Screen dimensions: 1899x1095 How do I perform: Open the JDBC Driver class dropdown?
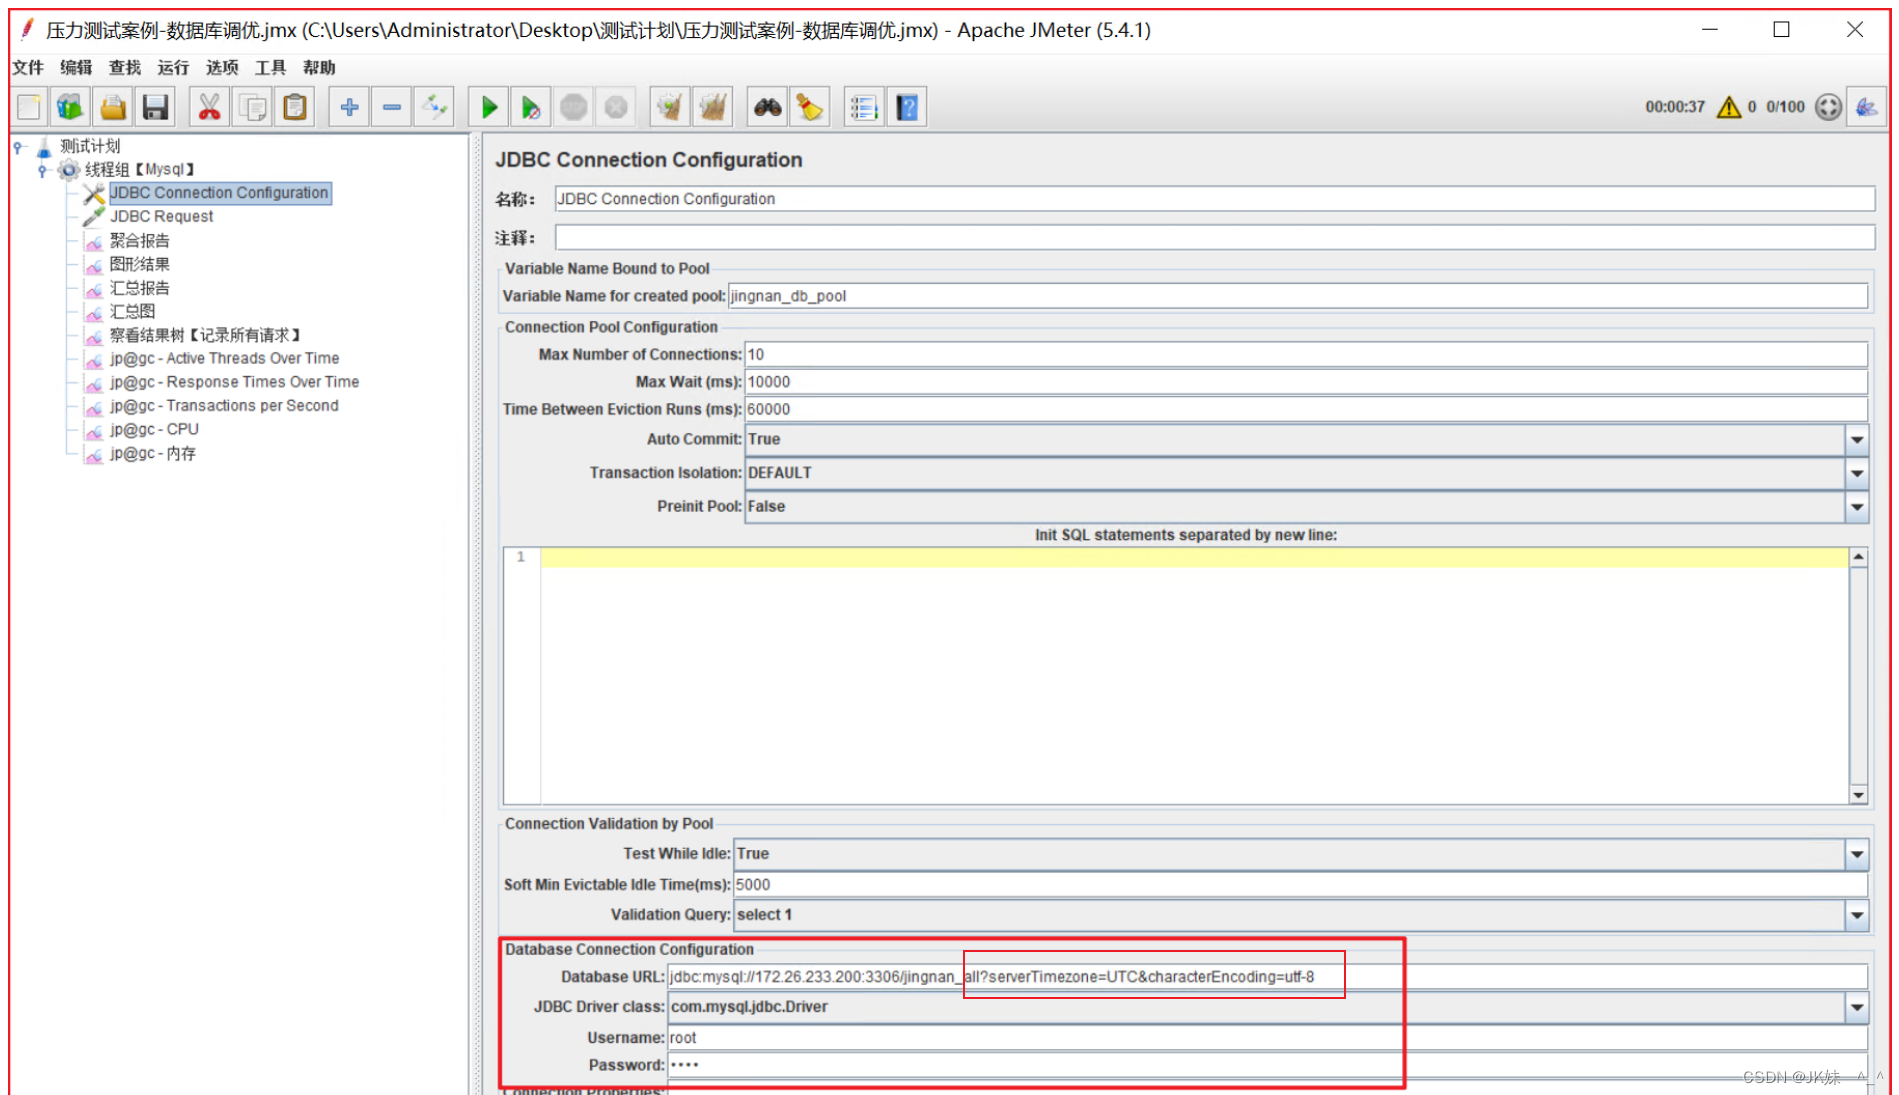1857,1007
